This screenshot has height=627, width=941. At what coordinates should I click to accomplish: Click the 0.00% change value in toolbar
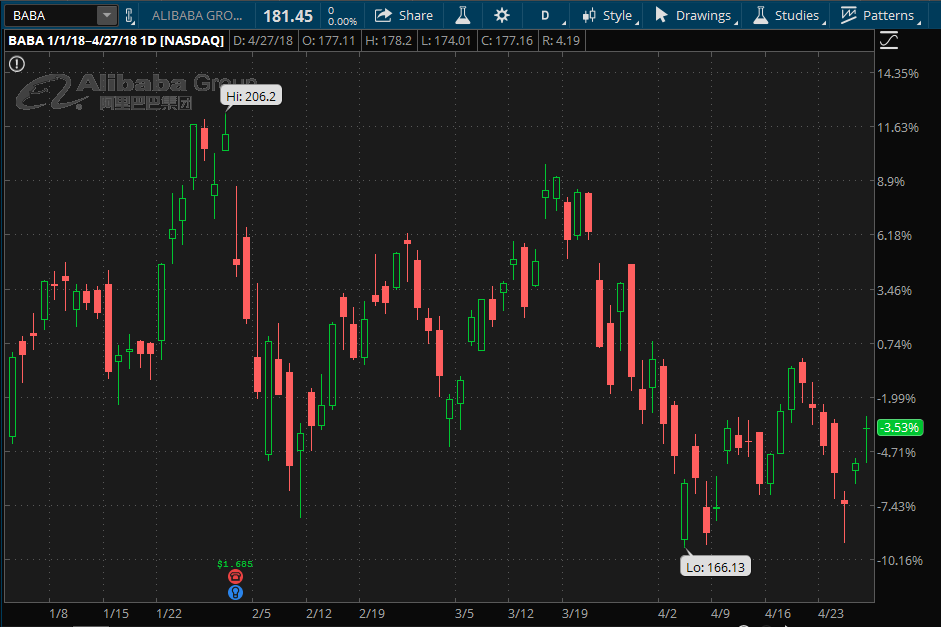coord(343,22)
